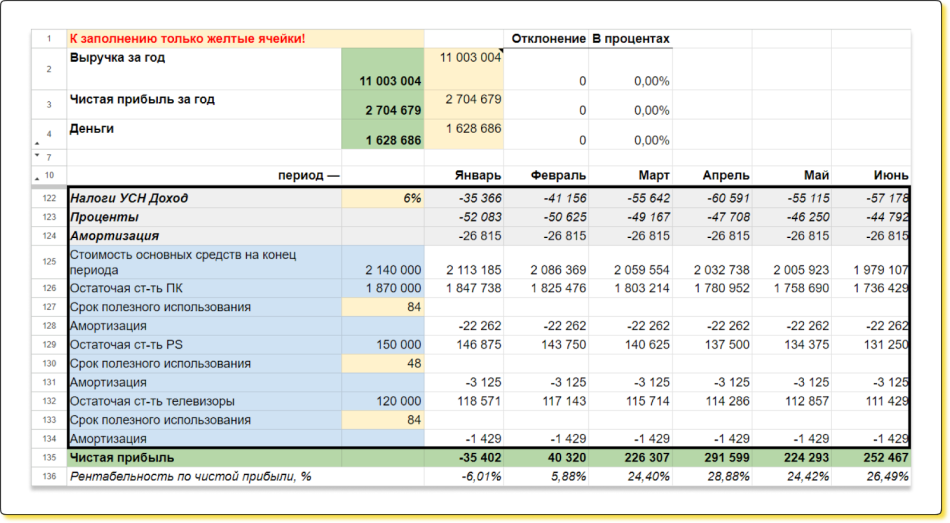Click profitability cell -6,01%
Viewport: 950px width, 523px height.
click(464, 477)
